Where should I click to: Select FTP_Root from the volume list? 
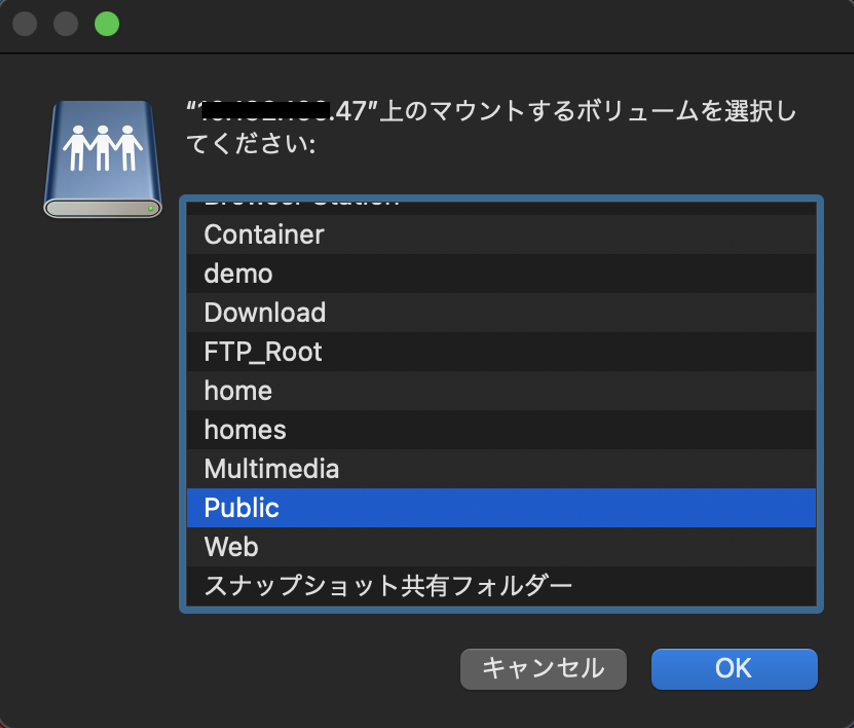[263, 352]
